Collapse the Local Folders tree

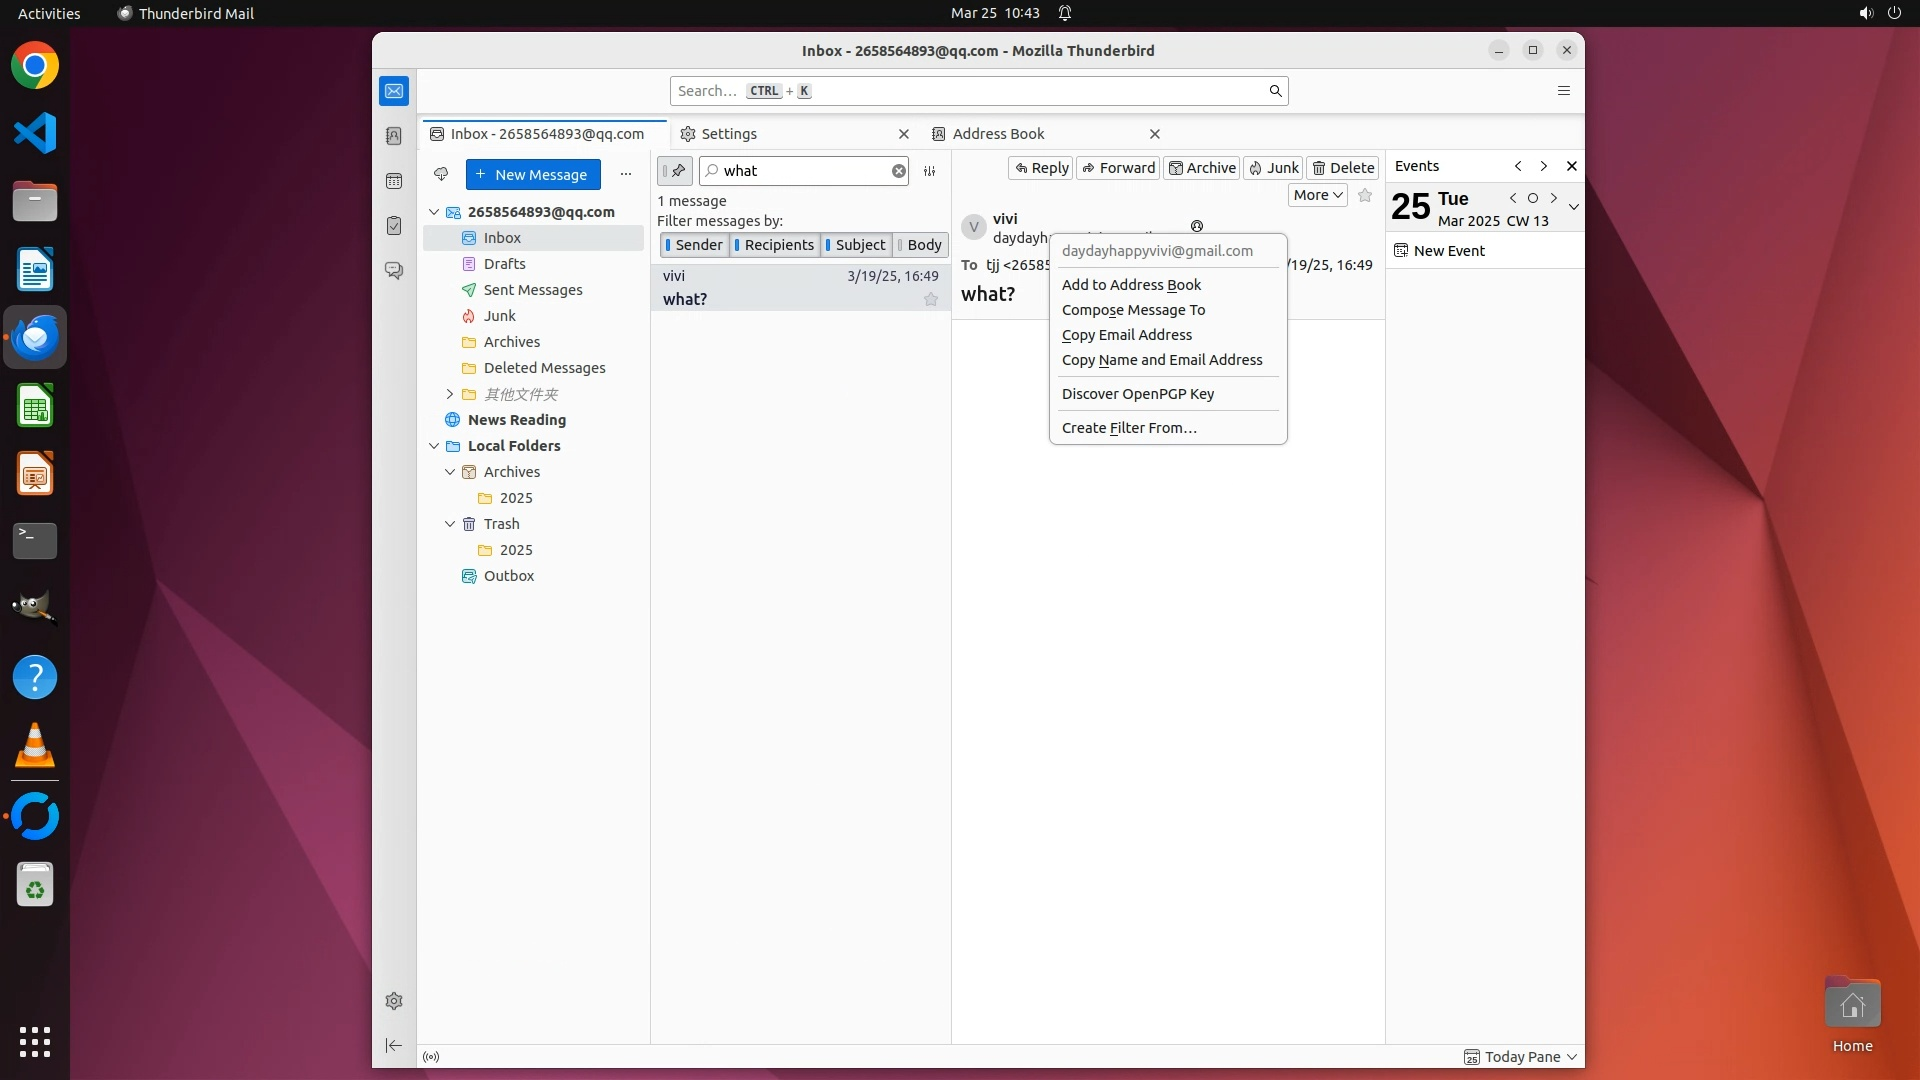(x=434, y=446)
